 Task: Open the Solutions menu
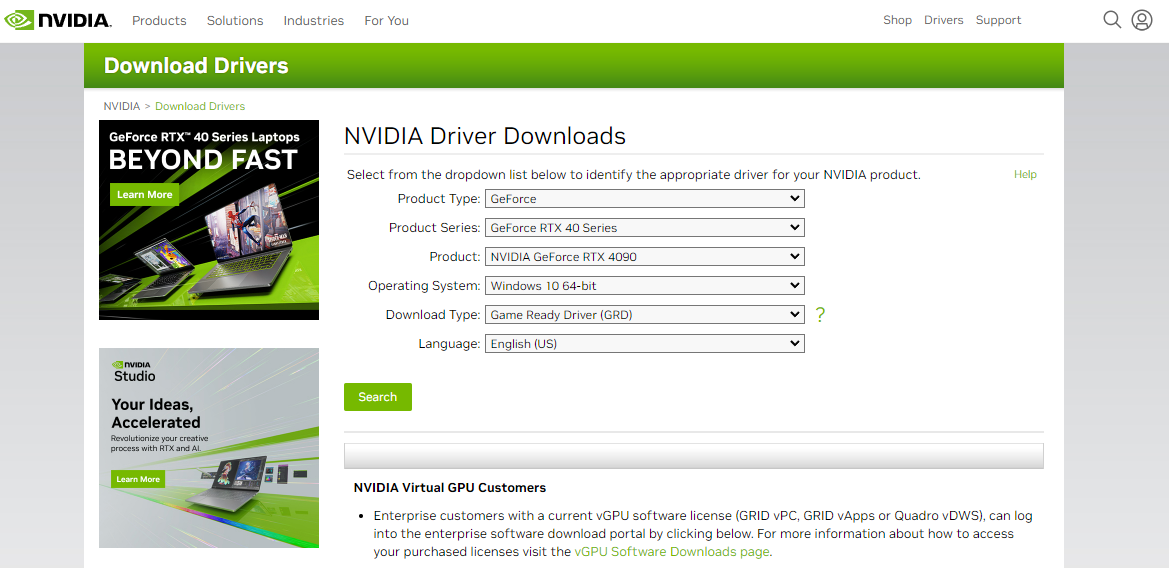point(235,21)
